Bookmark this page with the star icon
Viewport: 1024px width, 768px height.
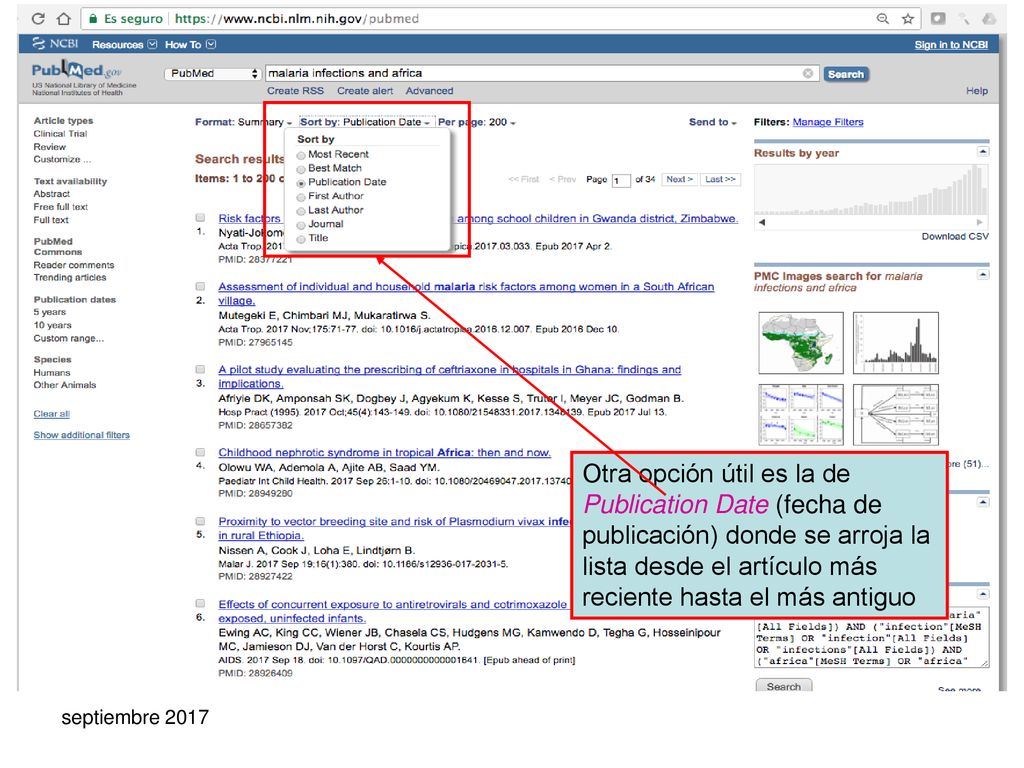[908, 19]
